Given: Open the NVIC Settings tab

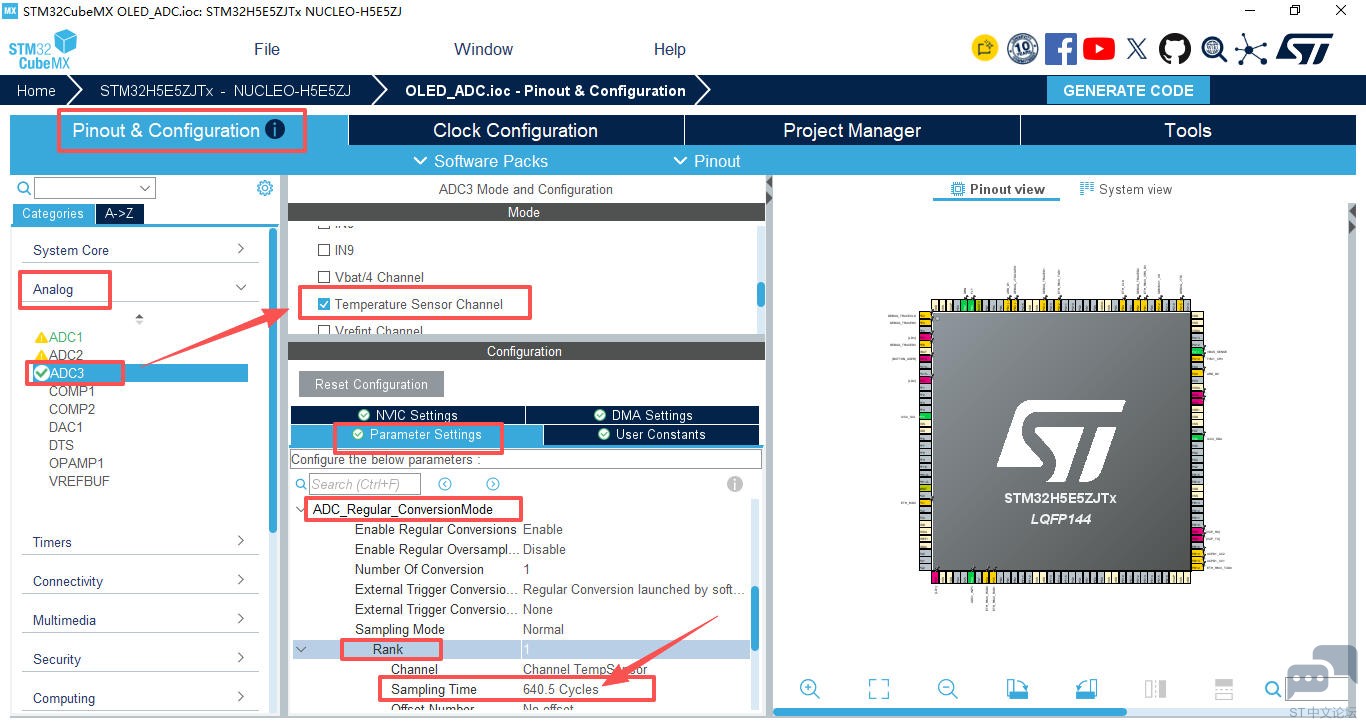Looking at the screenshot, I should (x=408, y=415).
